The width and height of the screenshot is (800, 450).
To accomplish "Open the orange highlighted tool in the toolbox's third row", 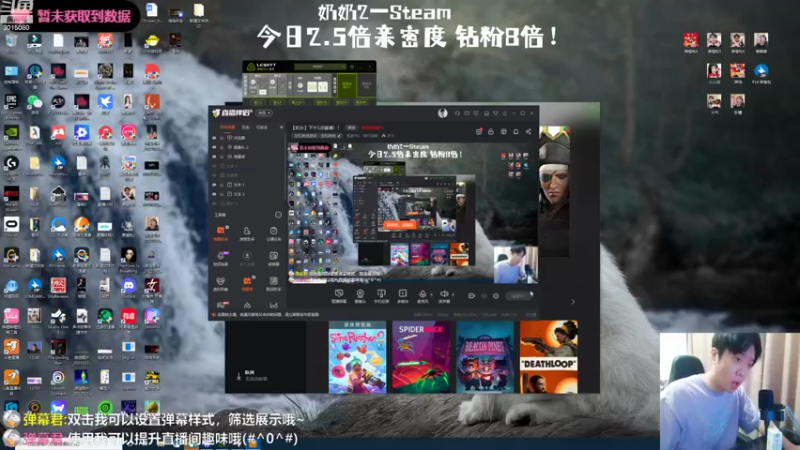I will (247, 284).
